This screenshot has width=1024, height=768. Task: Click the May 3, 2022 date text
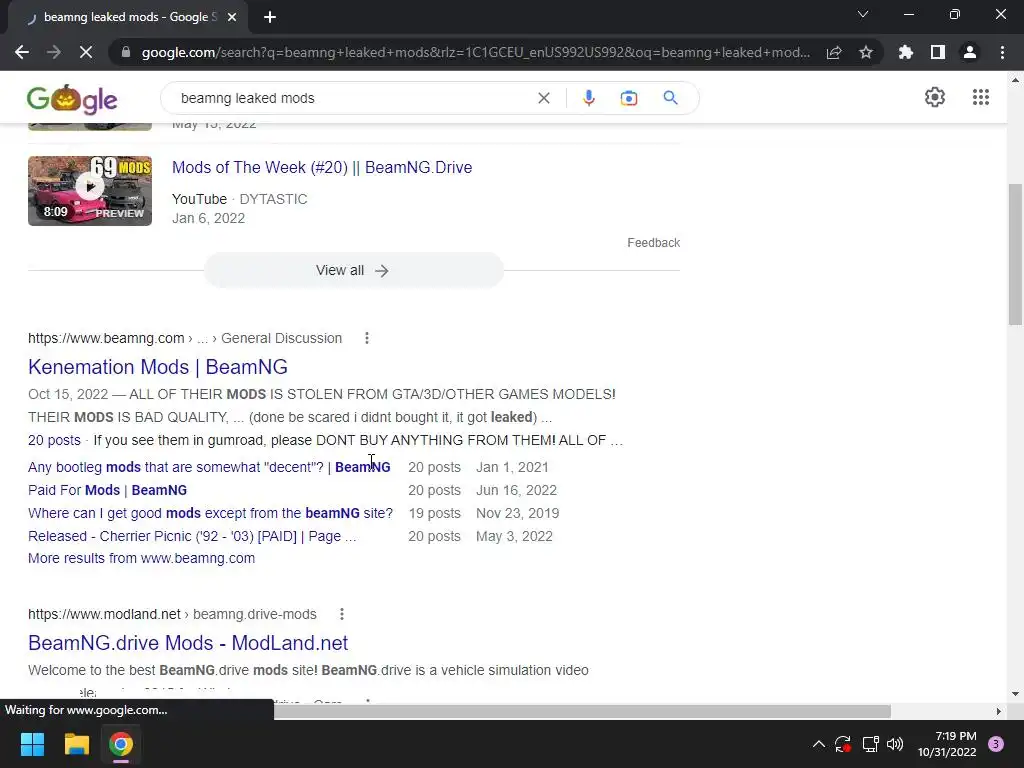[x=514, y=536]
